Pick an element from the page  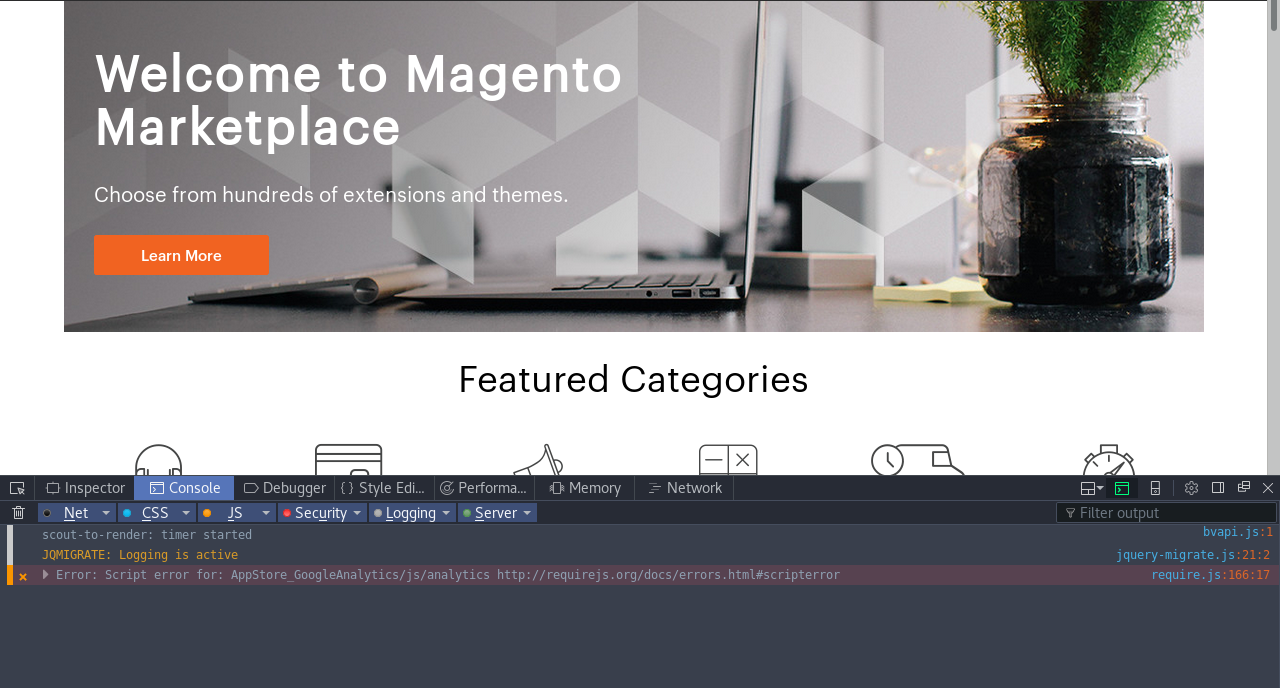(x=17, y=488)
